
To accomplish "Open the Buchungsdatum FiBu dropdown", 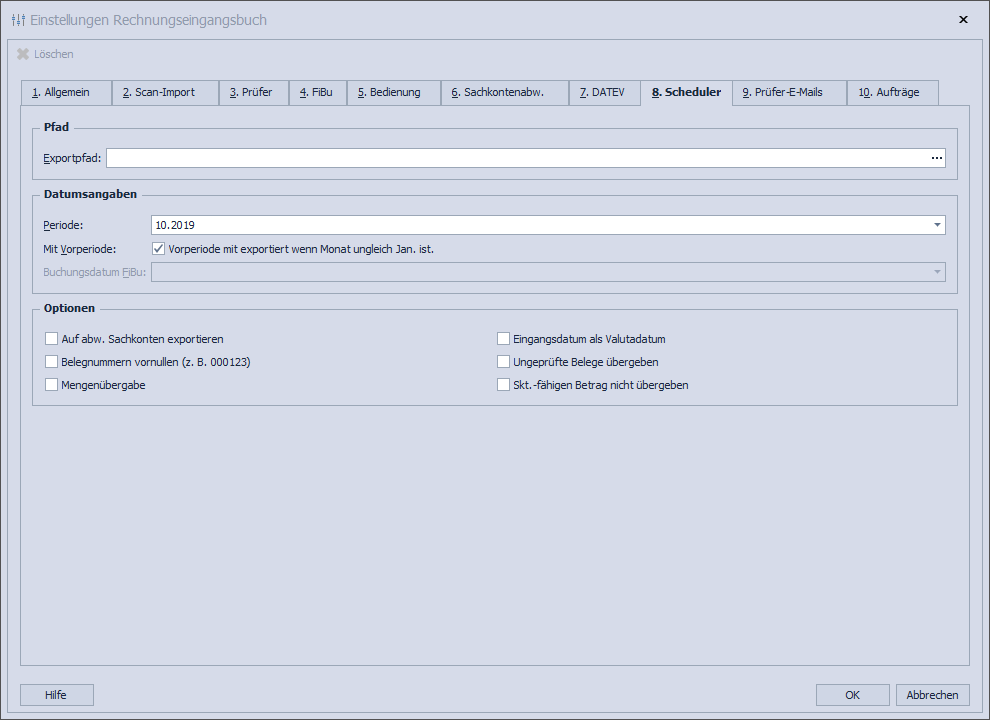I will 937,272.
